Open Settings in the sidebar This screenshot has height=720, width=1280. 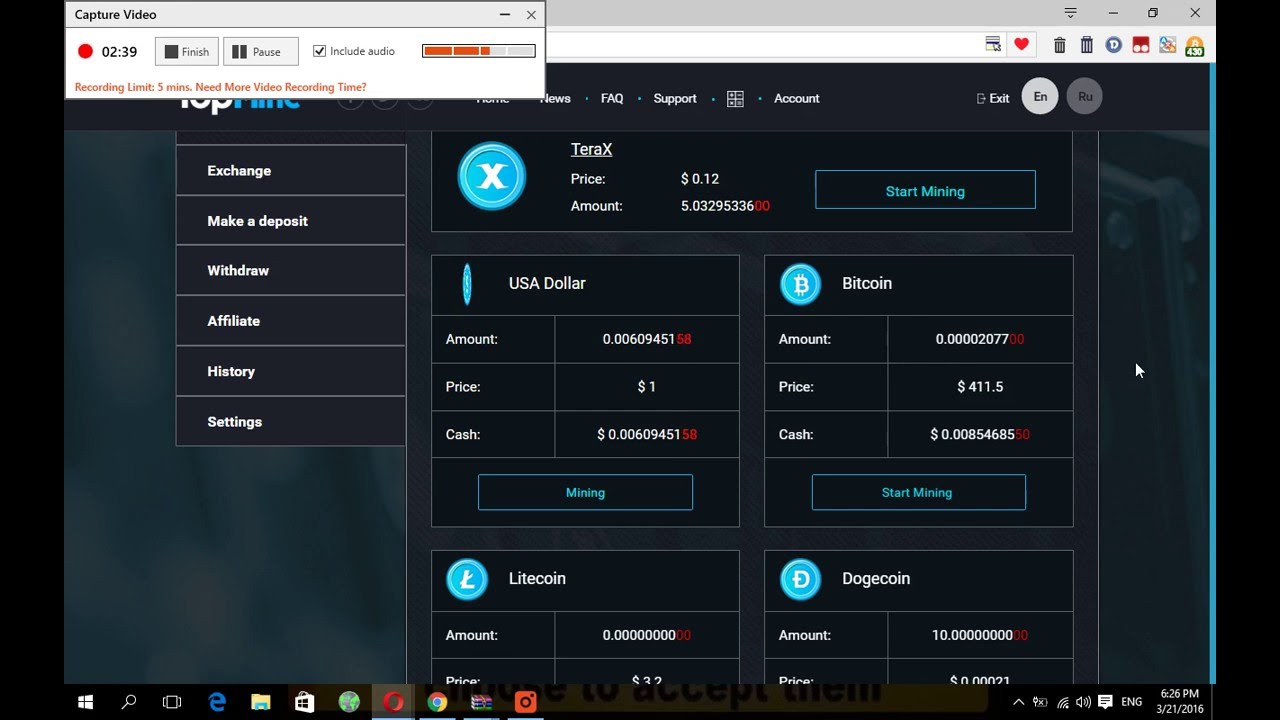pyautogui.click(x=291, y=422)
